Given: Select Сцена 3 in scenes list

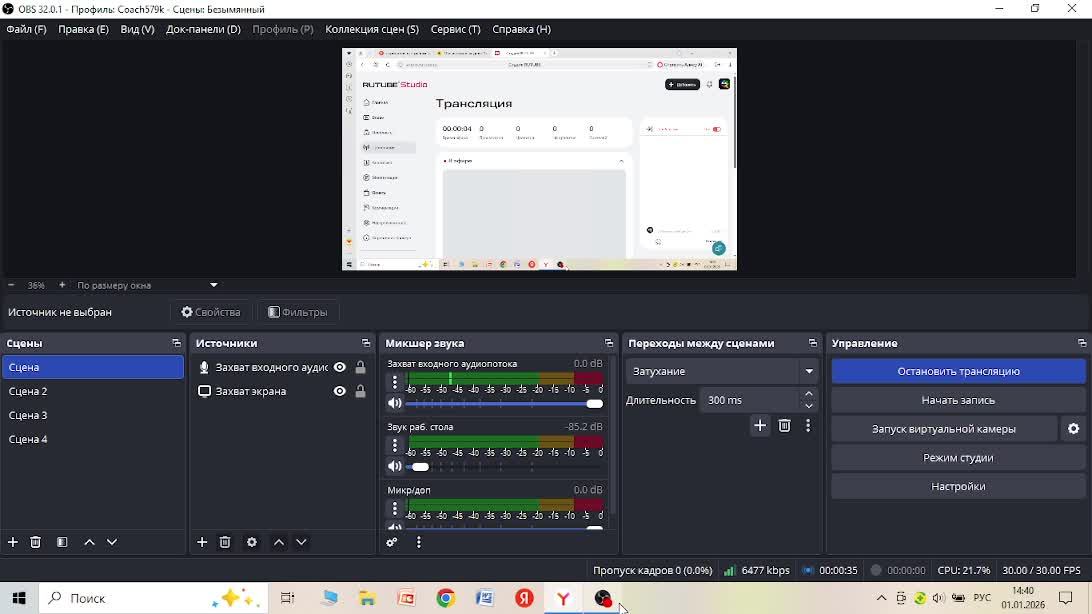Looking at the screenshot, I should [x=29, y=415].
